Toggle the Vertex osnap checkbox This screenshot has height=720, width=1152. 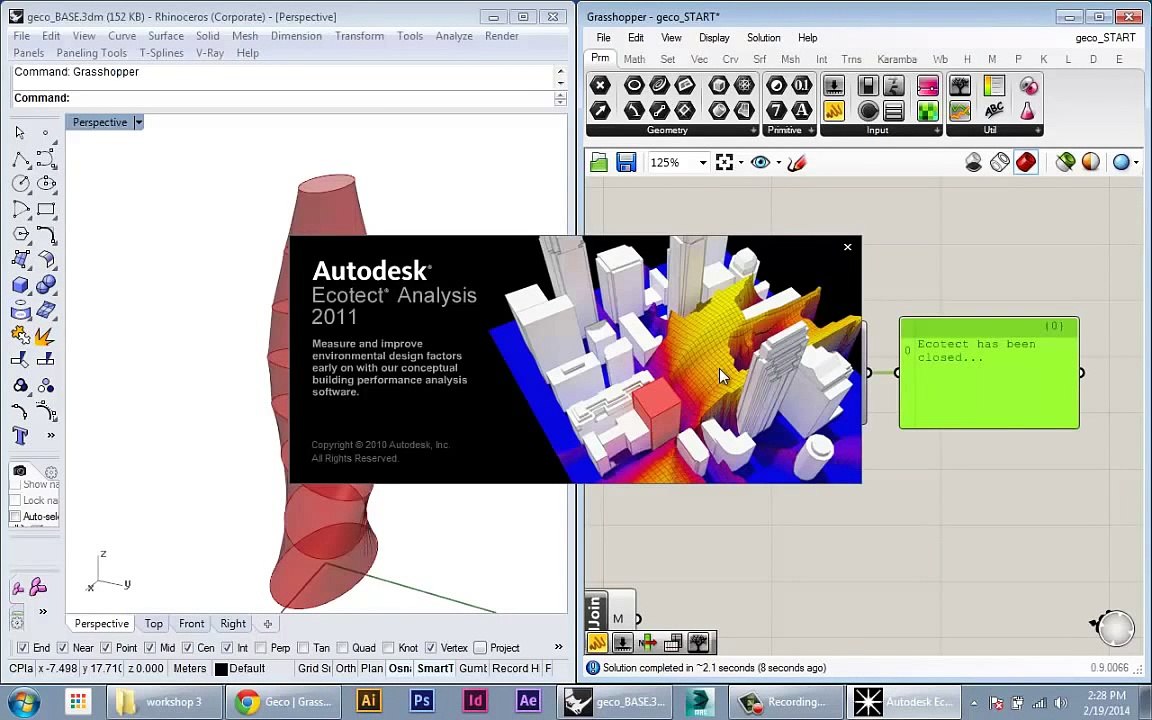coord(431,647)
